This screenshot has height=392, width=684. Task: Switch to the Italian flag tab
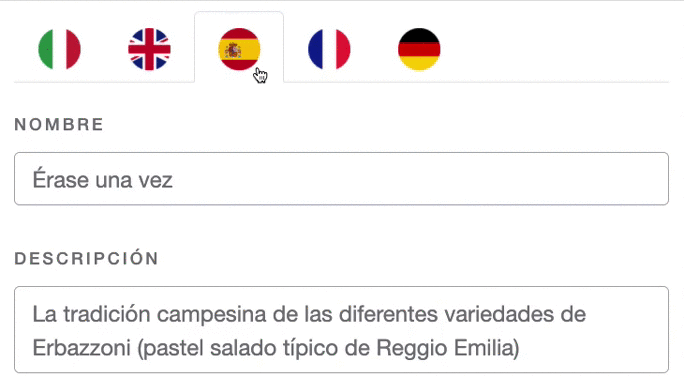click(x=59, y=49)
